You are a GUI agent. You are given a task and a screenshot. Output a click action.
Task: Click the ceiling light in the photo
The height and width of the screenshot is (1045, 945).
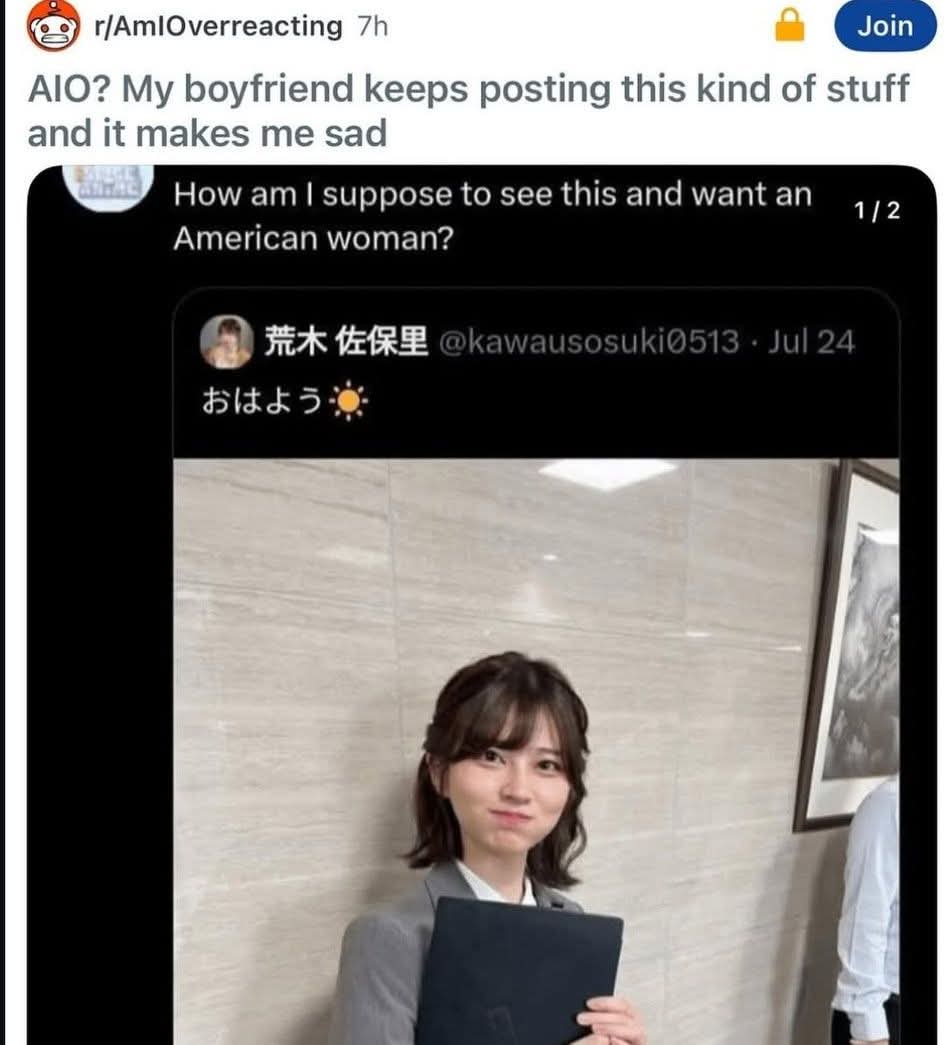point(606,475)
